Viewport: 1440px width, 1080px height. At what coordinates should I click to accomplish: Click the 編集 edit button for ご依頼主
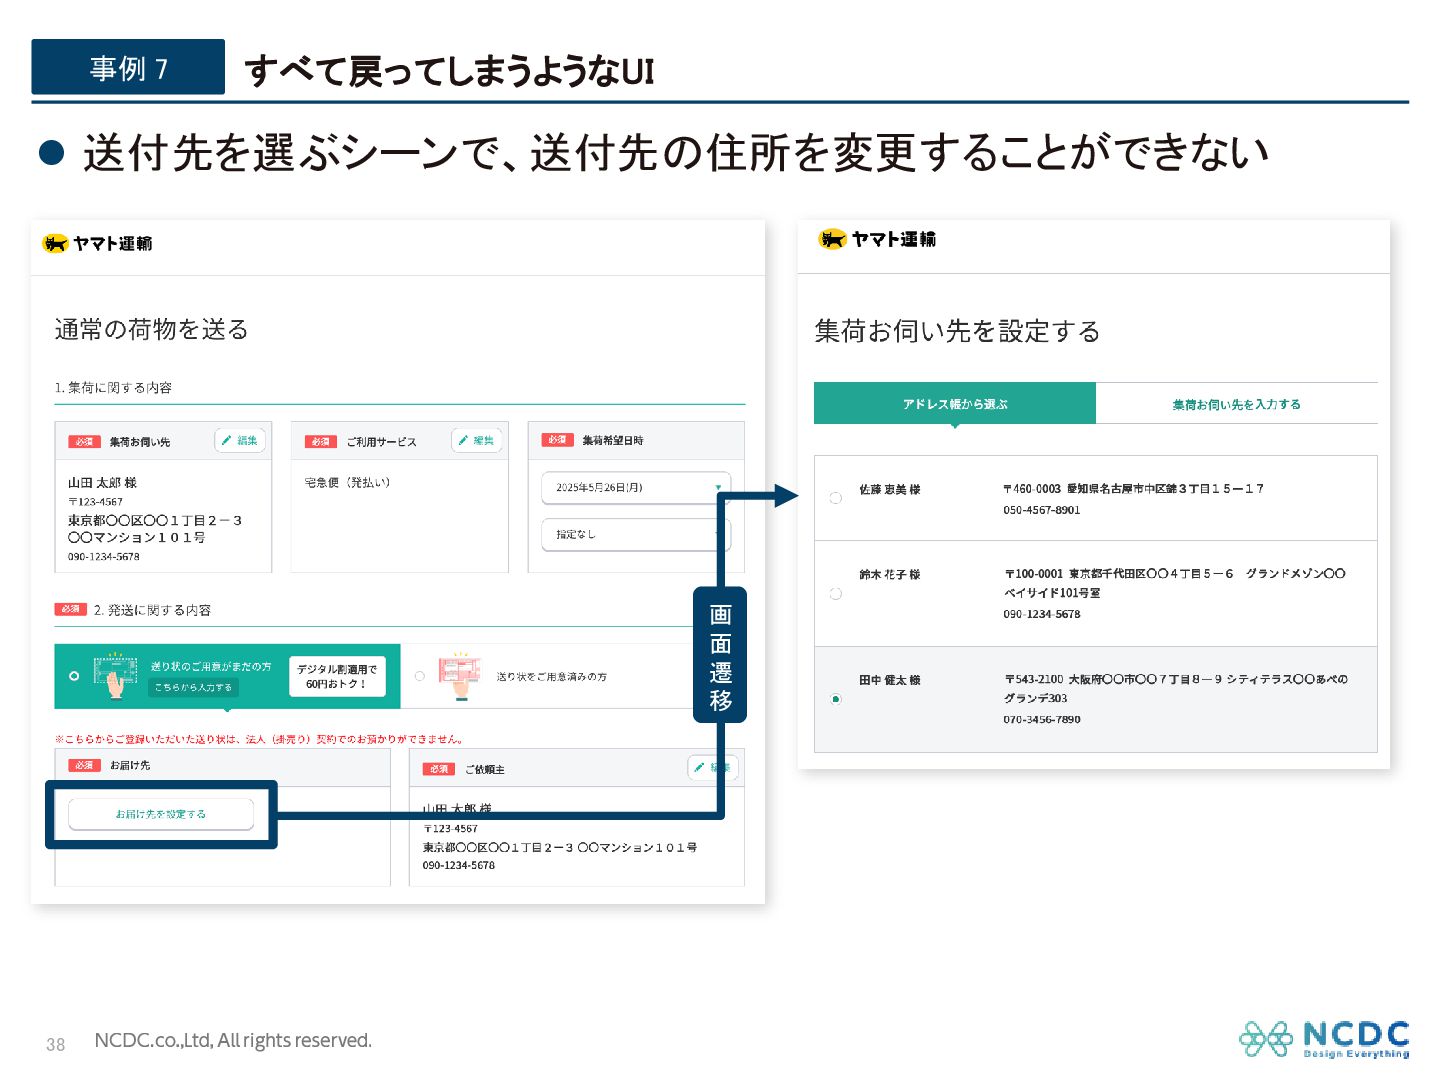[x=713, y=768]
